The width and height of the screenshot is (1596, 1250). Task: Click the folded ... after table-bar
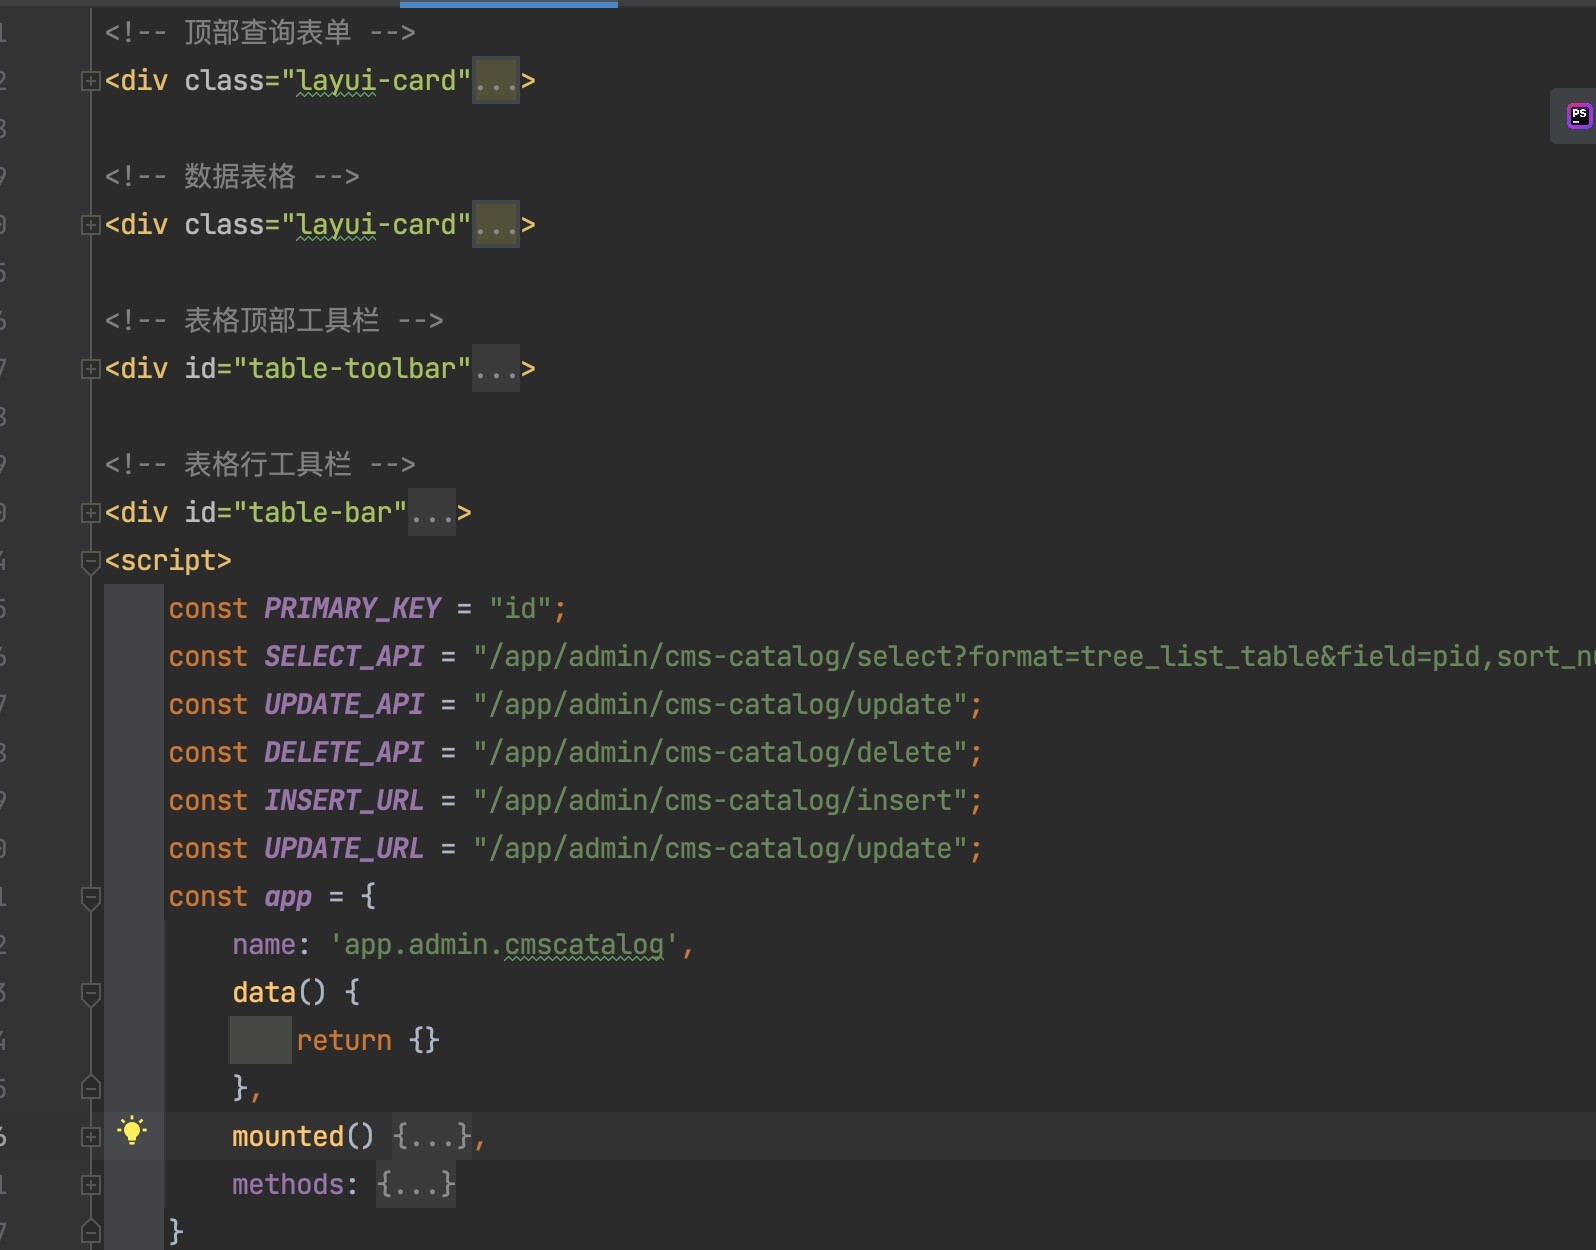tap(432, 513)
